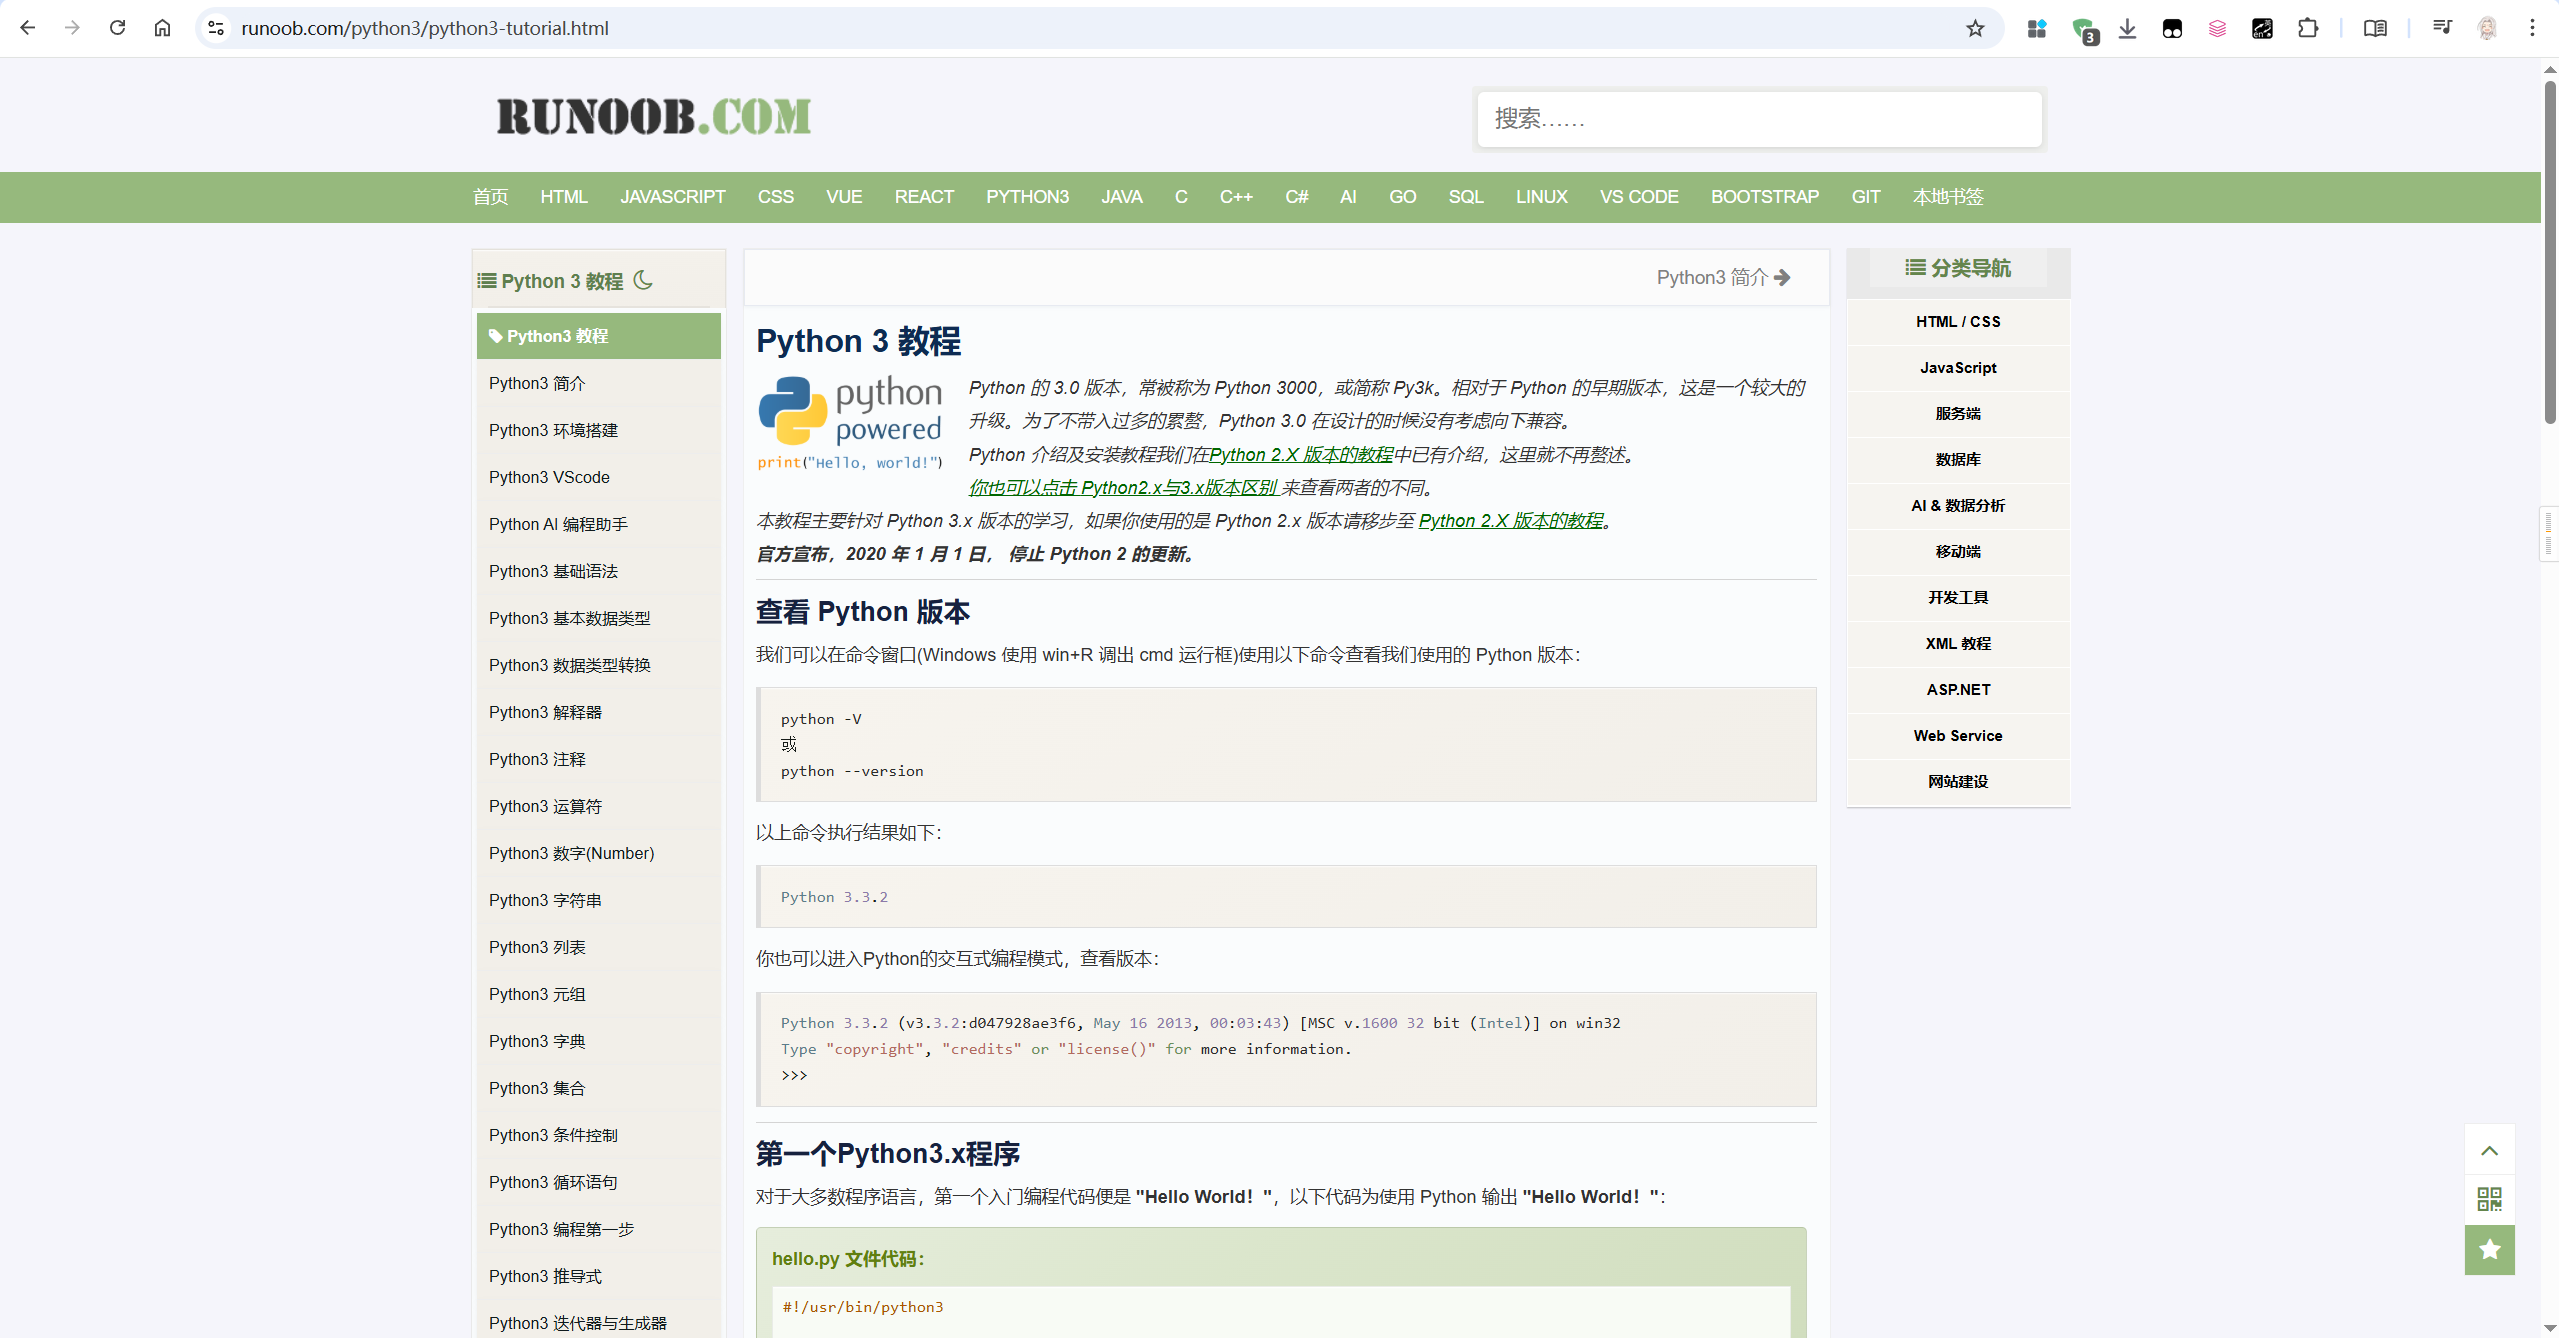Open the QR code icon
This screenshot has width=2559, height=1338.
2489,1199
